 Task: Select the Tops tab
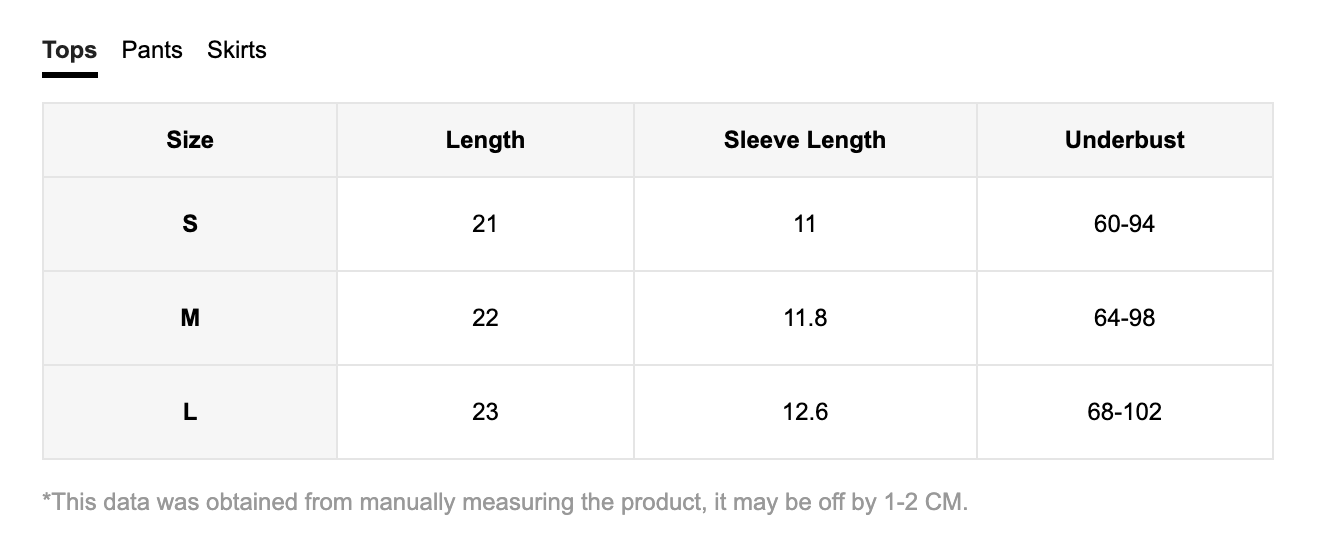(70, 50)
